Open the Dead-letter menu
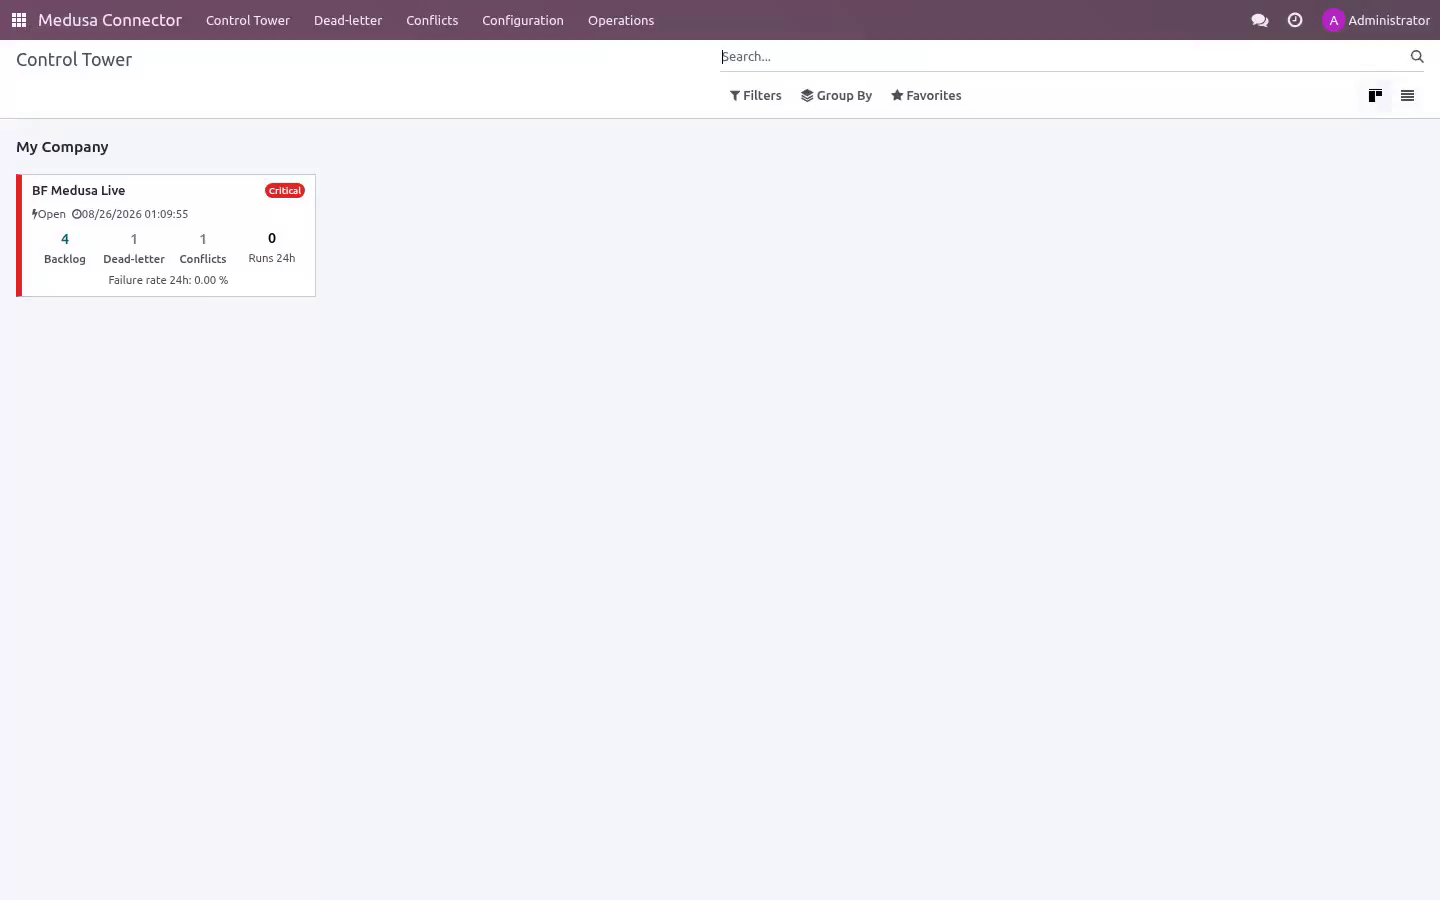The image size is (1440, 900). tap(348, 20)
